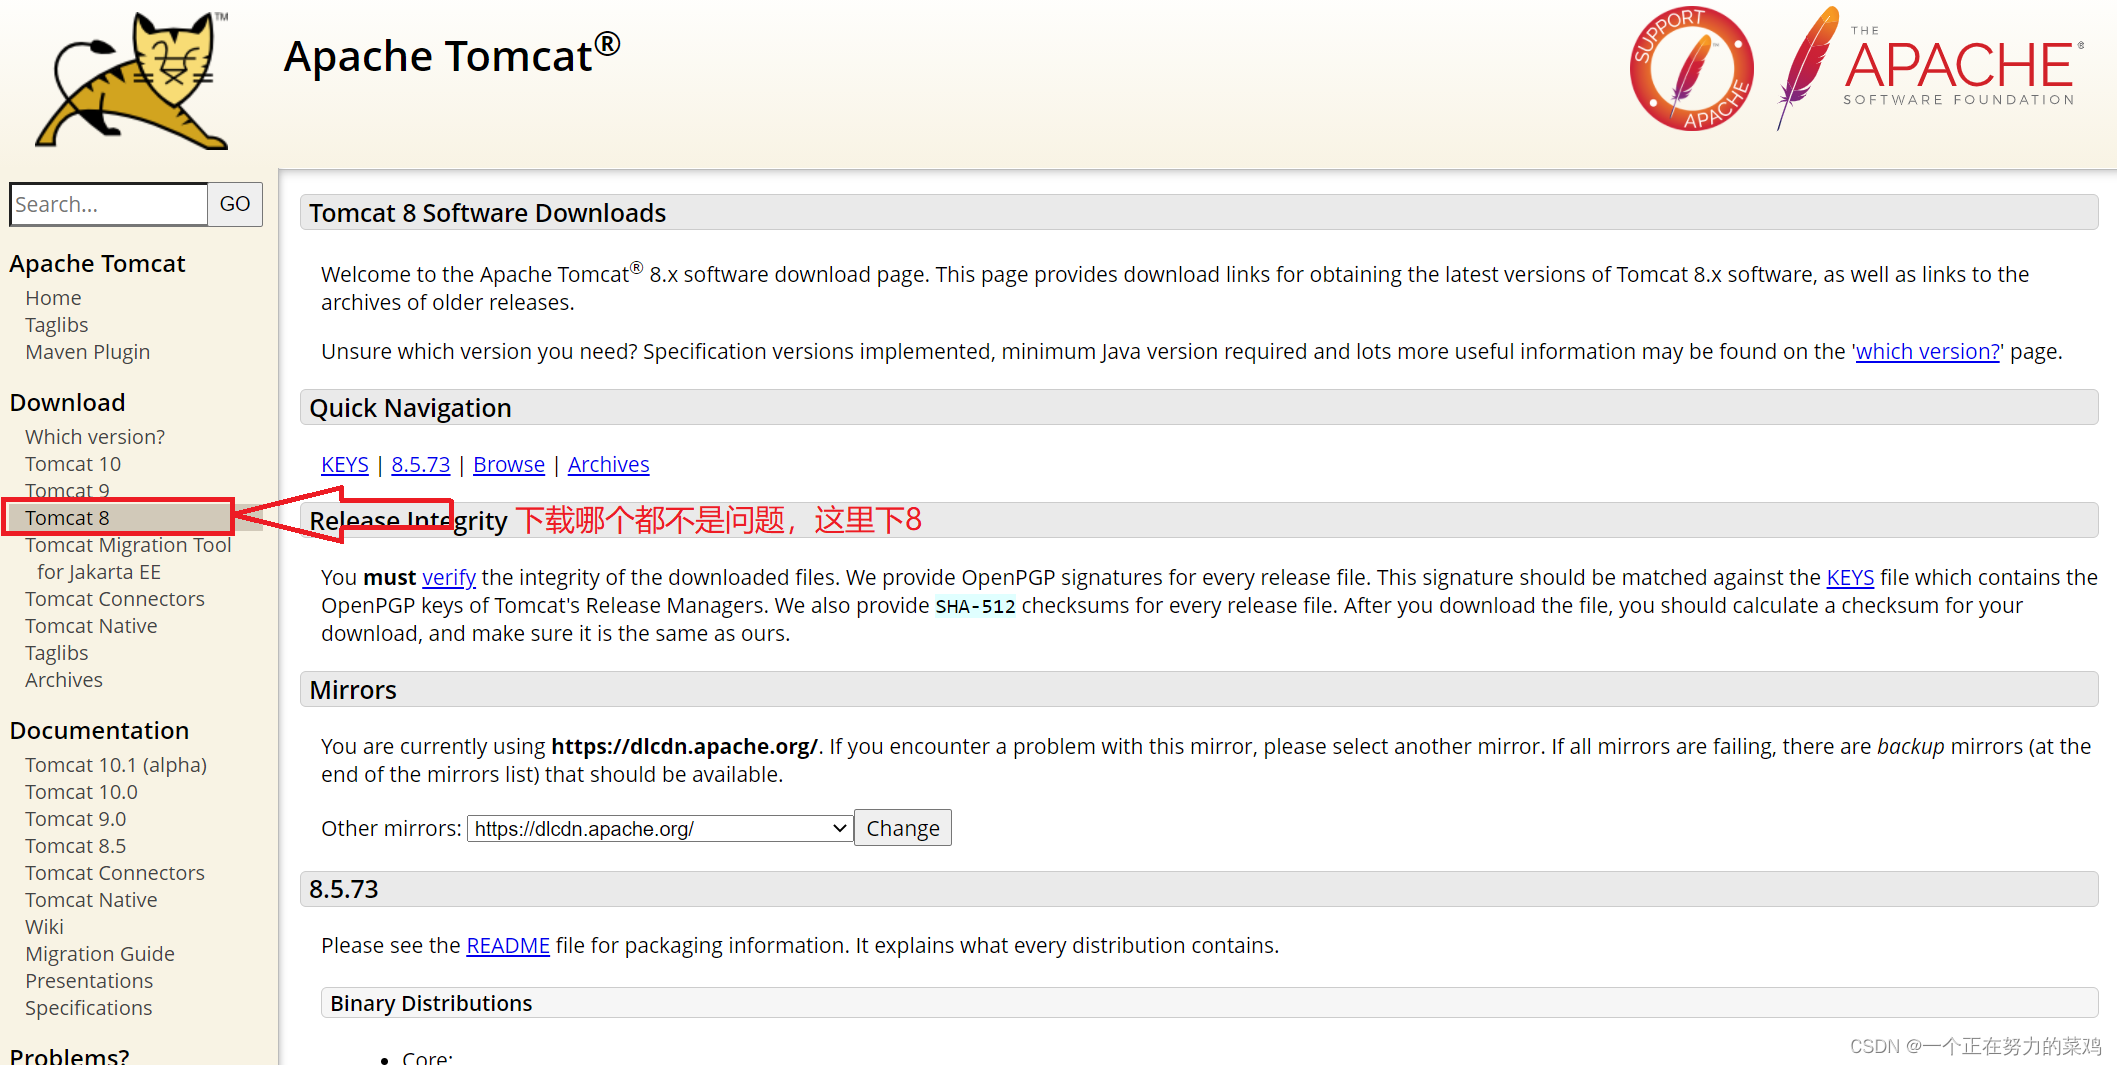The image size is (2117, 1065).
Task: Open the Specifications link
Action: click(89, 1008)
